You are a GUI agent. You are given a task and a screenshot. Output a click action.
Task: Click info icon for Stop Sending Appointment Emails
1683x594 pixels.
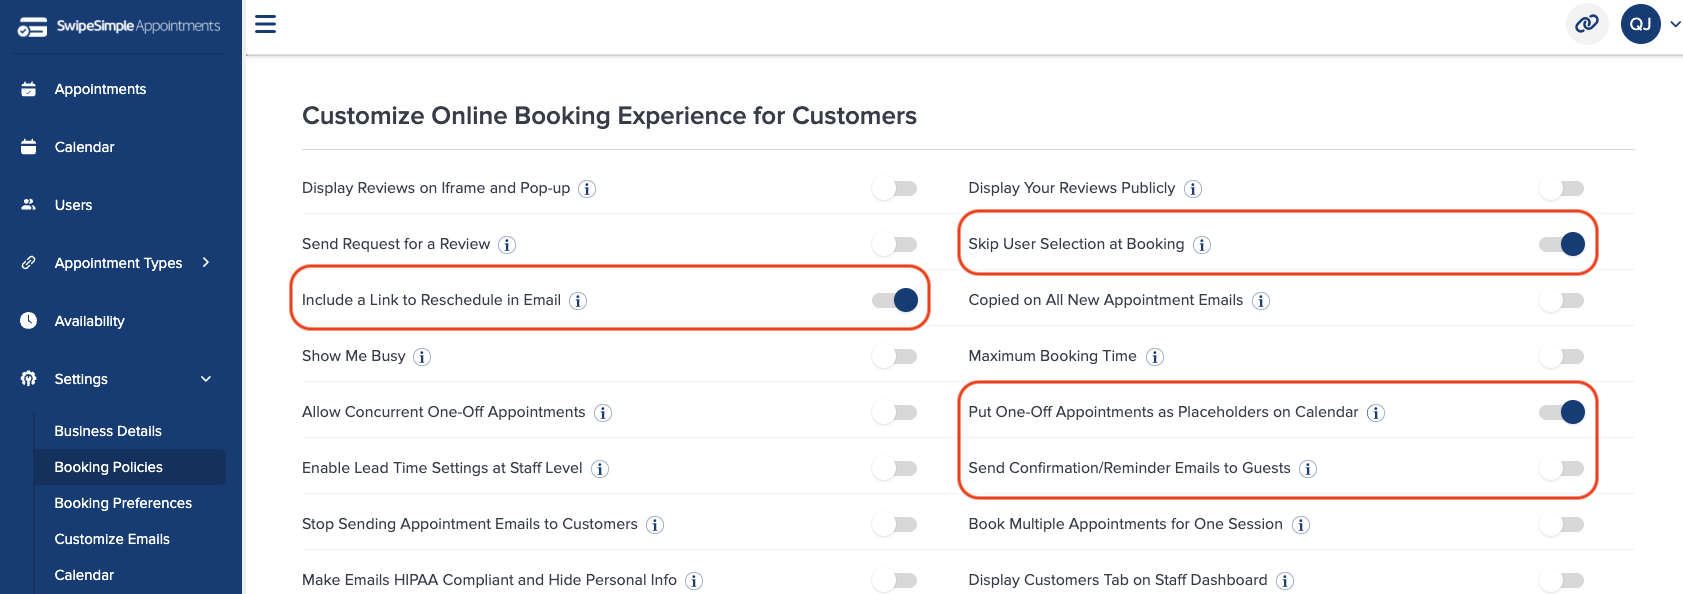tap(655, 525)
